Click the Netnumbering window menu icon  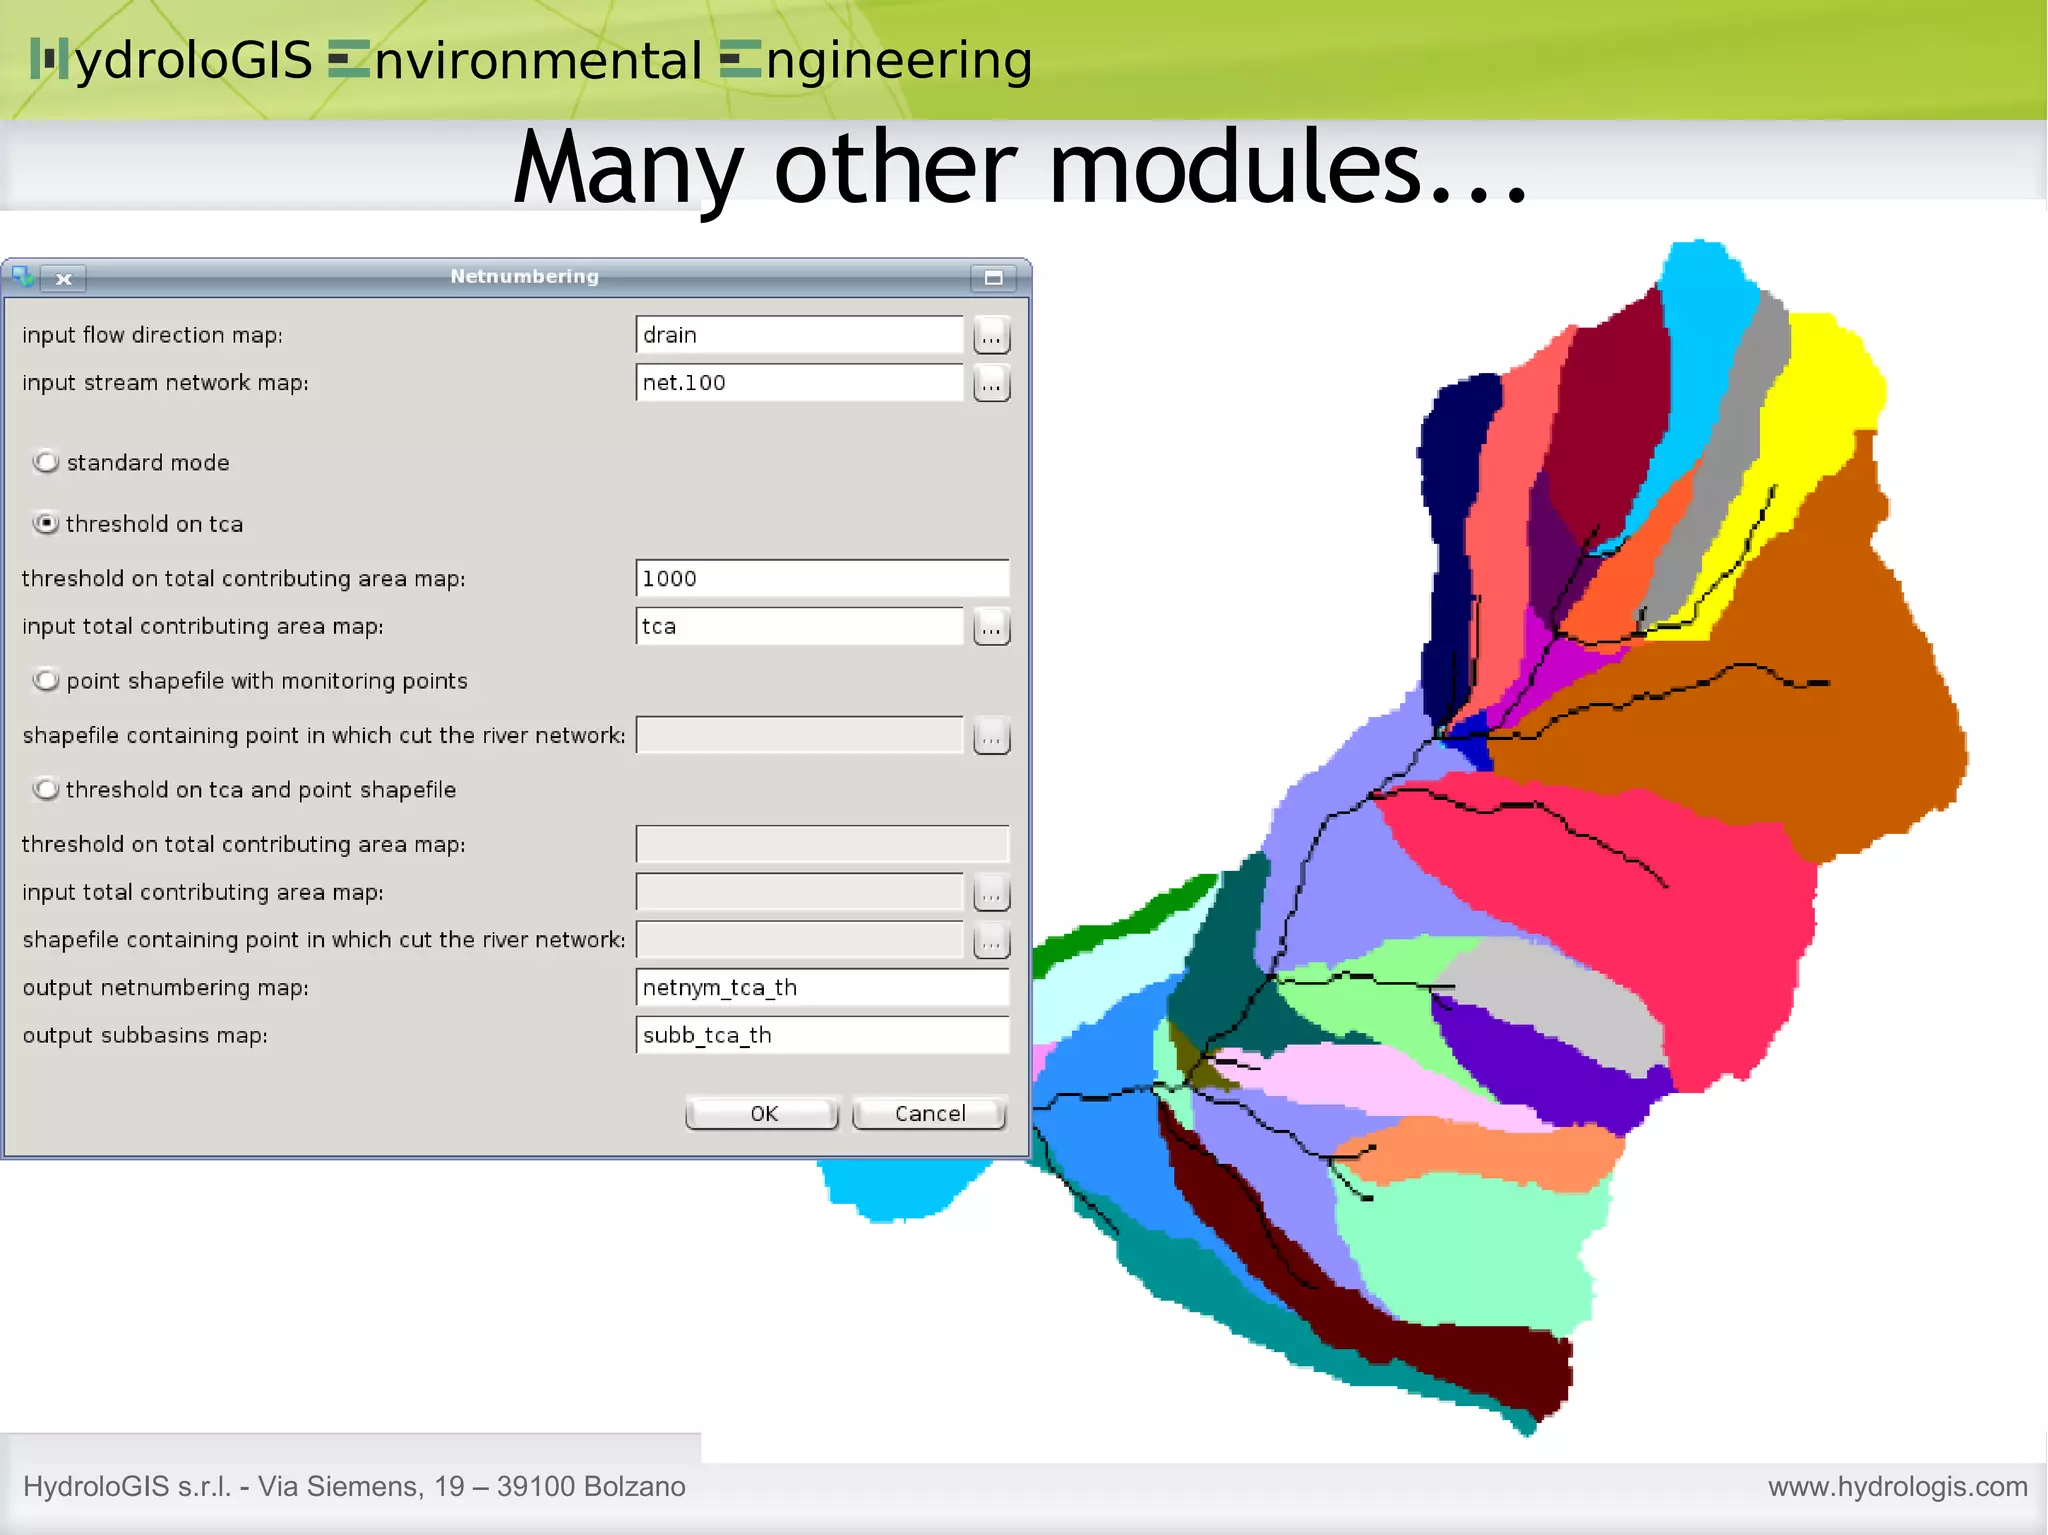tap(22, 277)
